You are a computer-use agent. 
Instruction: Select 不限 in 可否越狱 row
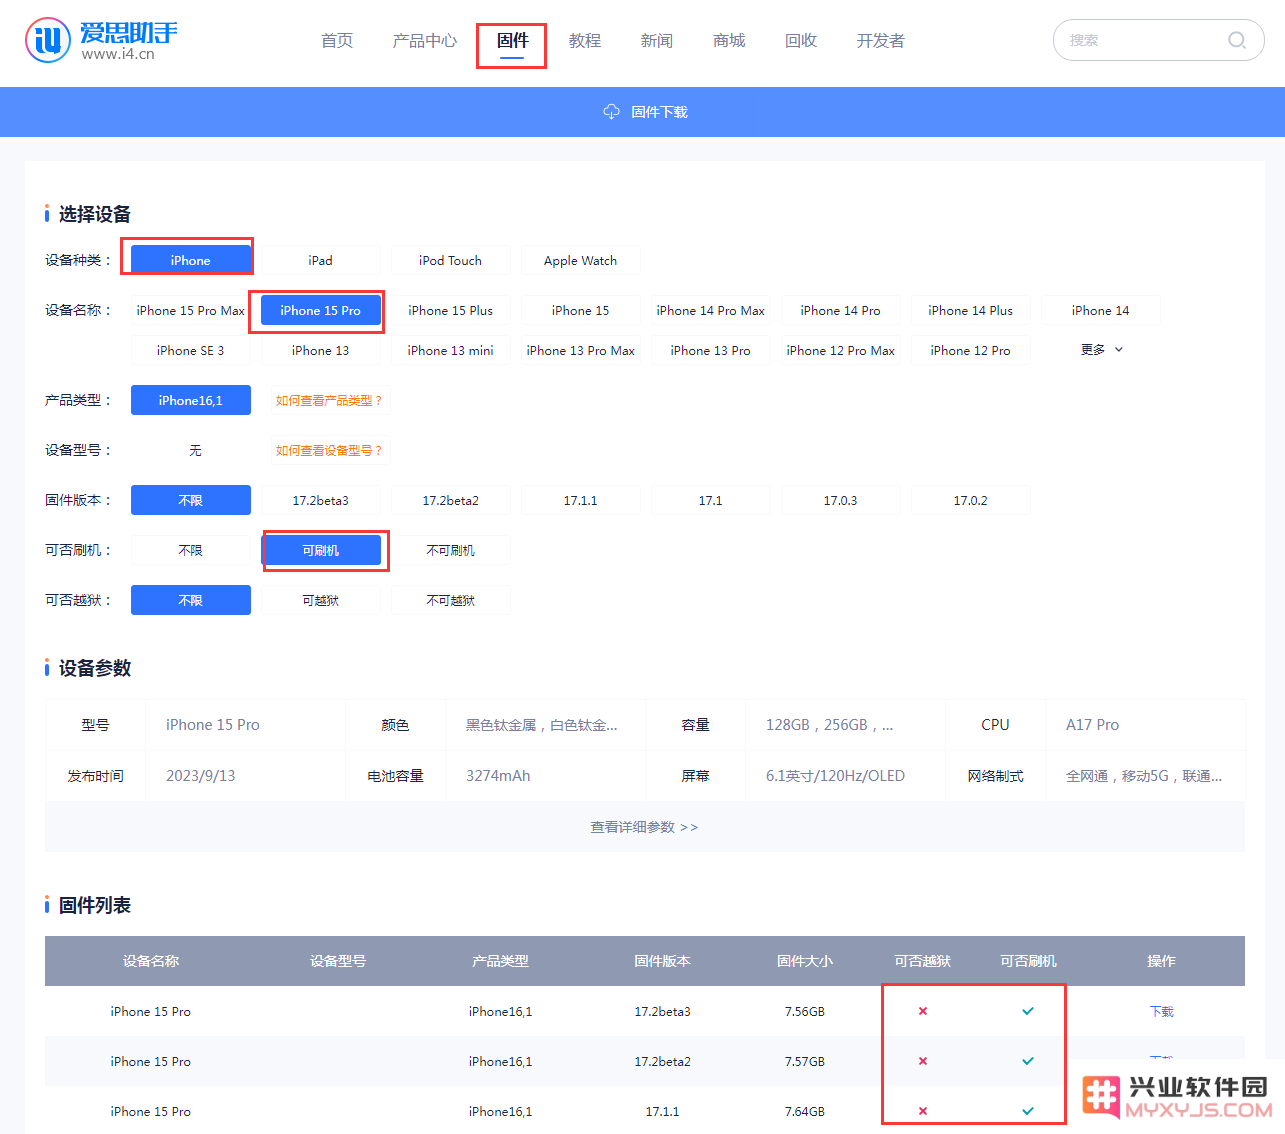[x=191, y=600]
